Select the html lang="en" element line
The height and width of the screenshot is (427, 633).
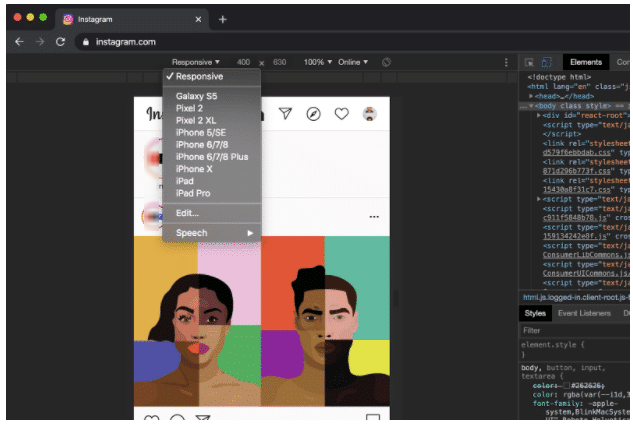(x=578, y=87)
